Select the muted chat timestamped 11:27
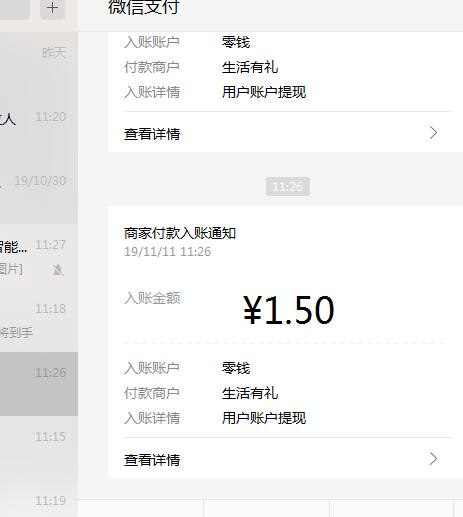 point(39,256)
